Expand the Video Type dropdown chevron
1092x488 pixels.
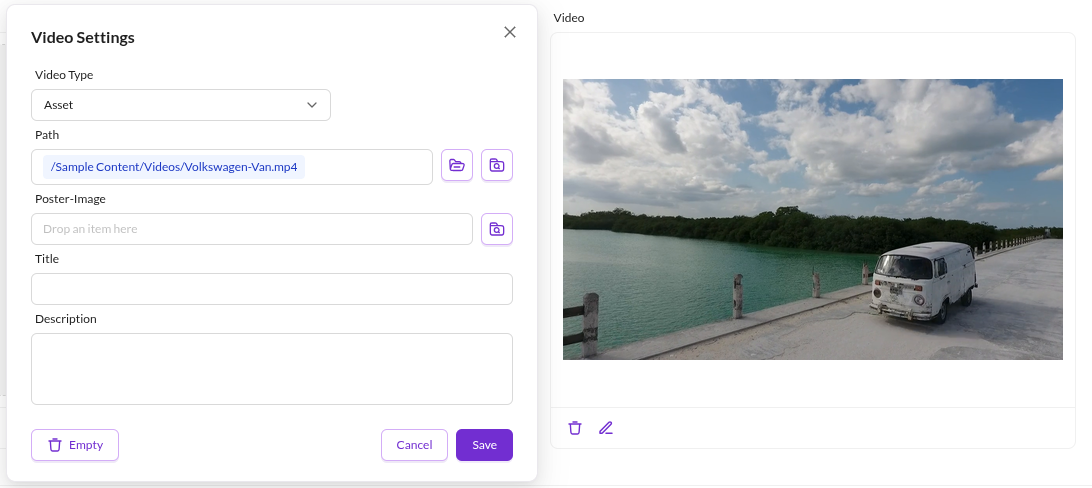click(x=312, y=105)
